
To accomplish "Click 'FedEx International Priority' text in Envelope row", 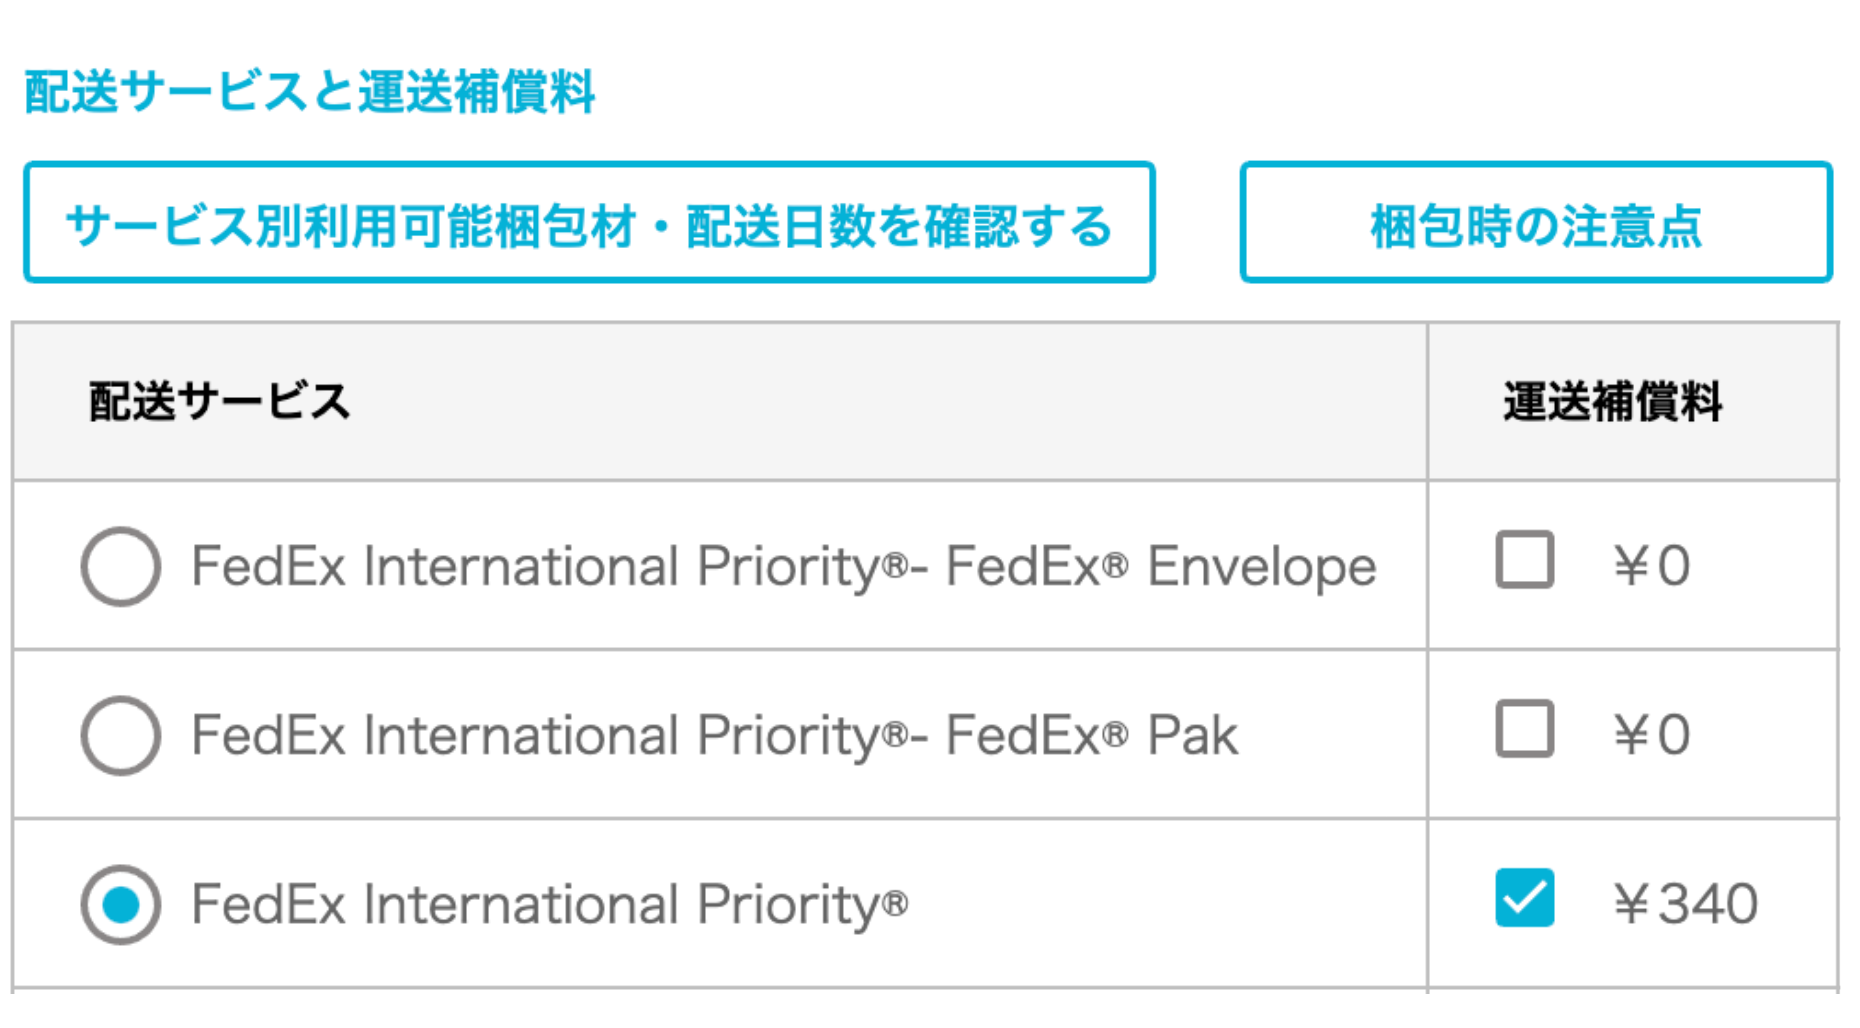I will coord(540,567).
